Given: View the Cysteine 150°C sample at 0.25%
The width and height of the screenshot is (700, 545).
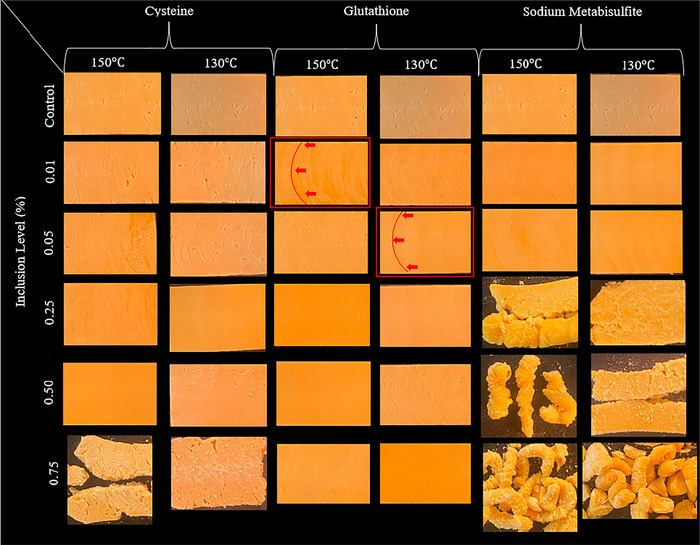Looking at the screenshot, I should point(110,314).
